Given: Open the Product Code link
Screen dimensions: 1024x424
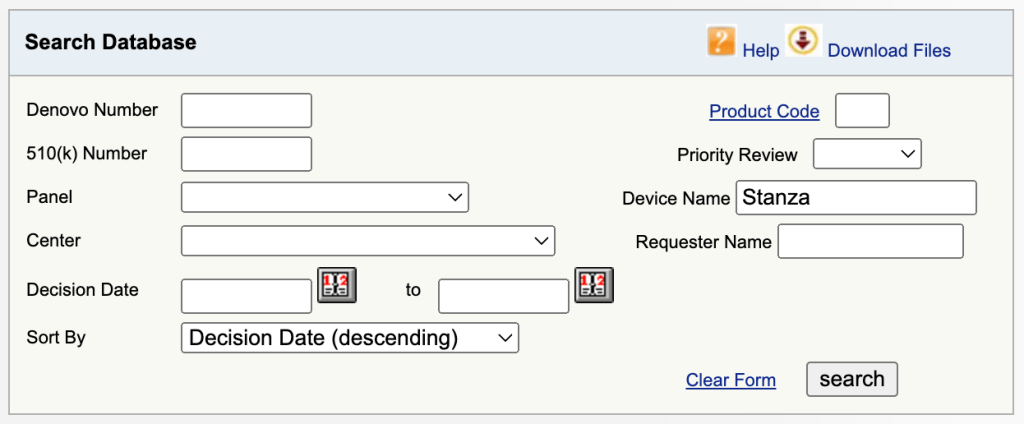Looking at the screenshot, I should coord(764,112).
